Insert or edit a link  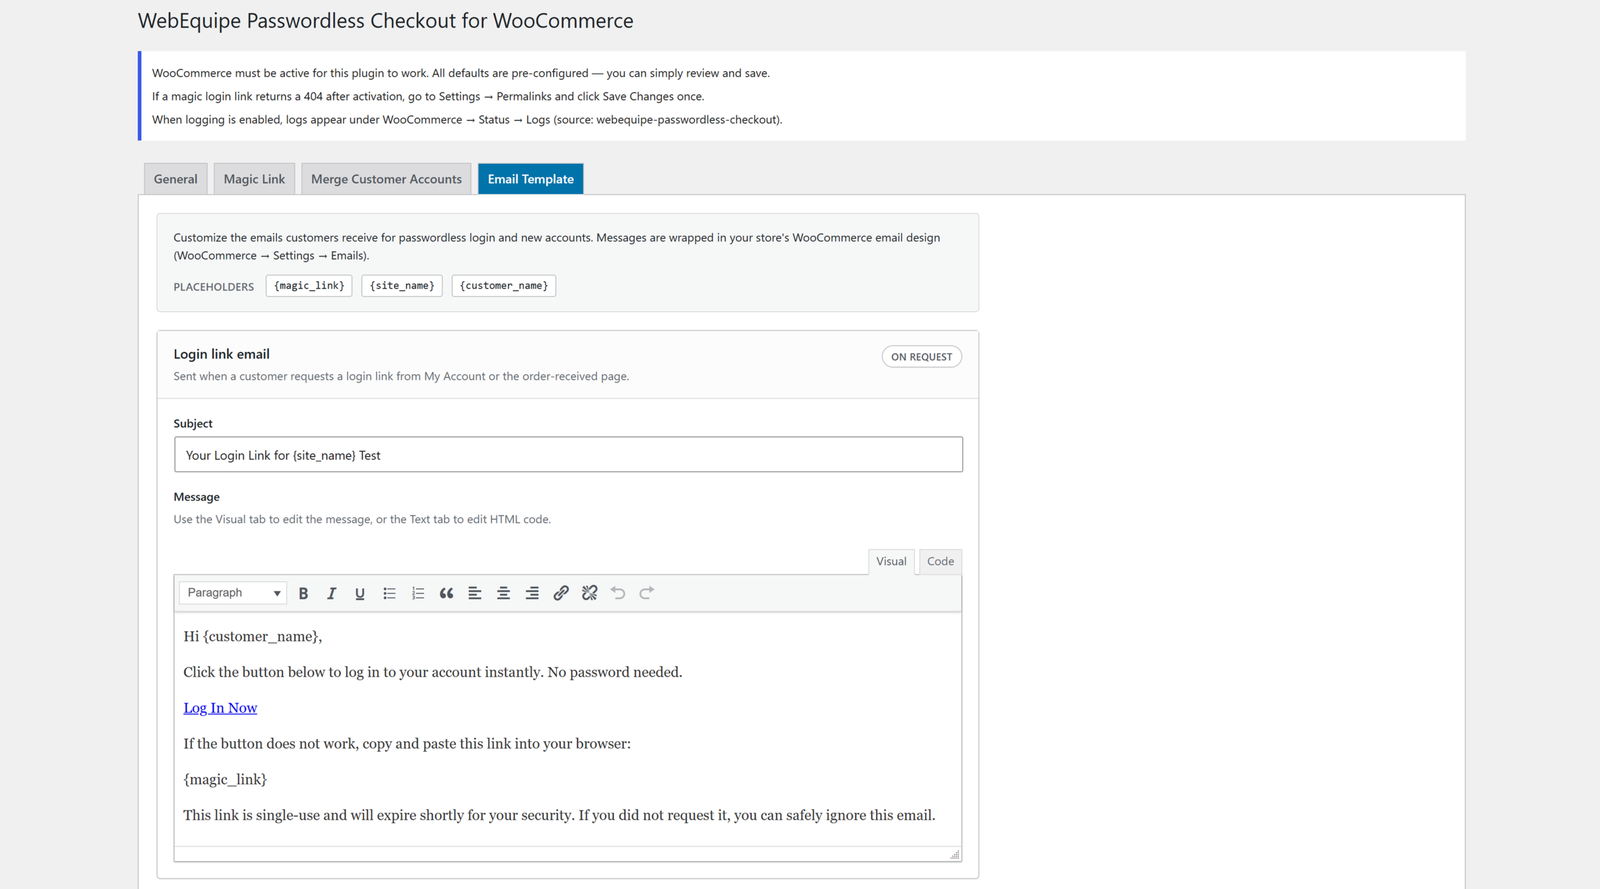(561, 593)
